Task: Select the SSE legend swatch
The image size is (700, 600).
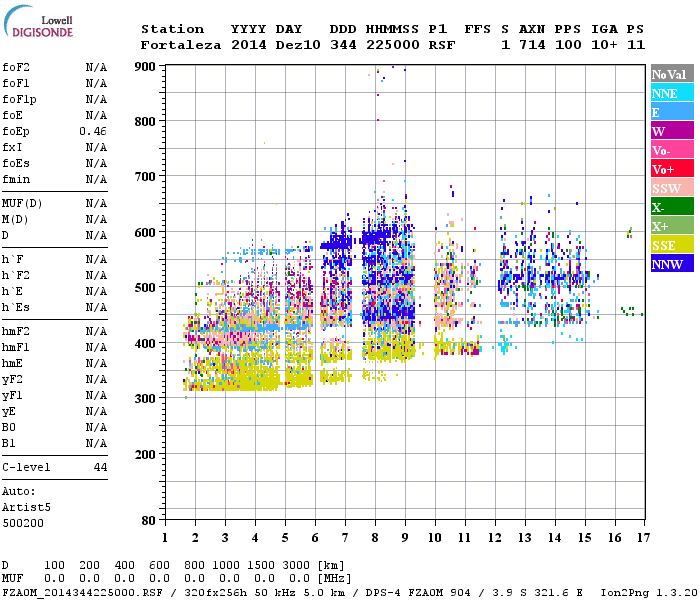Action: [672, 245]
